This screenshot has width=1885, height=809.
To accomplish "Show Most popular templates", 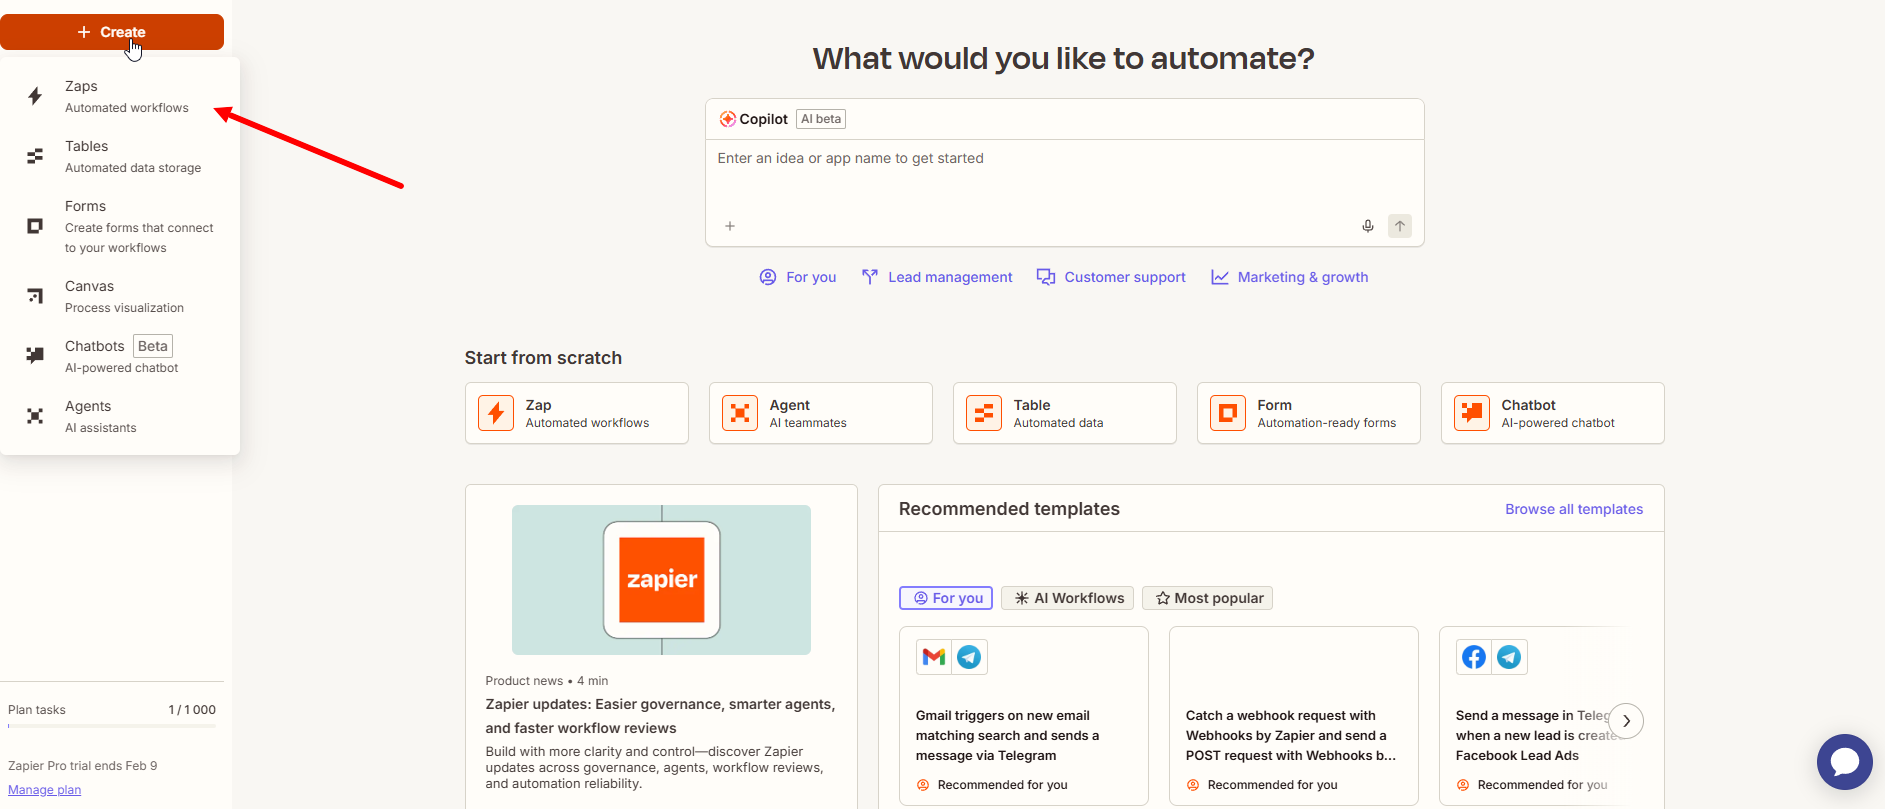I will [x=1208, y=598].
